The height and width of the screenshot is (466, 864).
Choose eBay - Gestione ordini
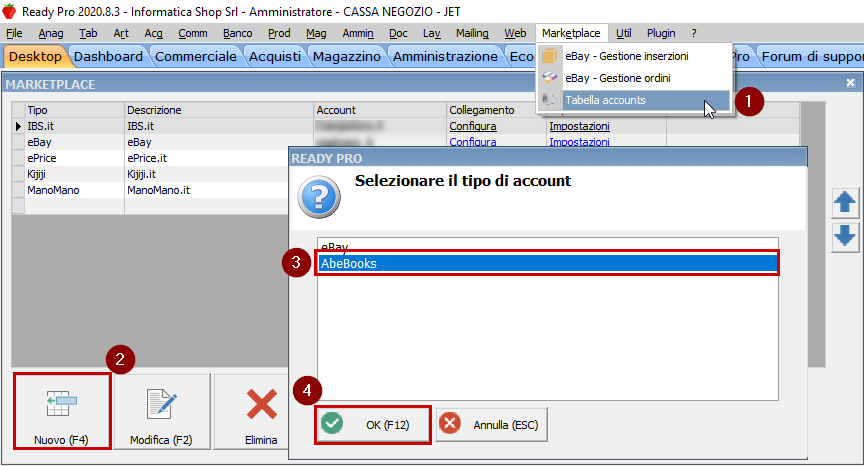point(634,78)
